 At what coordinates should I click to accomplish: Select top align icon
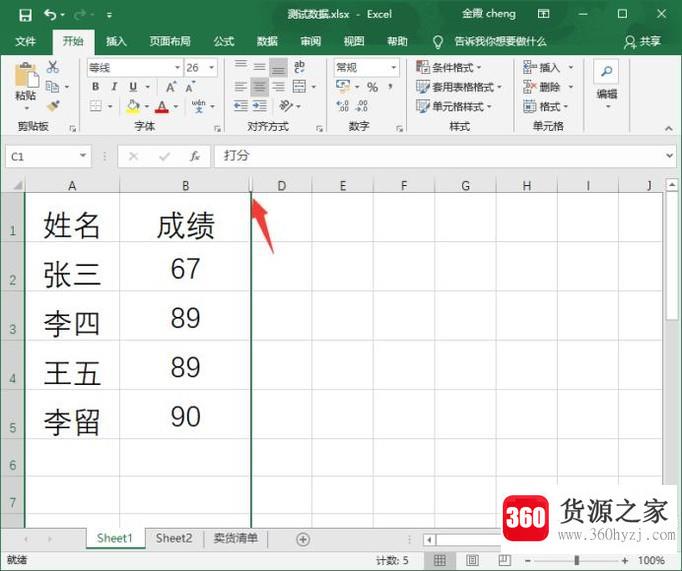pyautogui.click(x=241, y=67)
